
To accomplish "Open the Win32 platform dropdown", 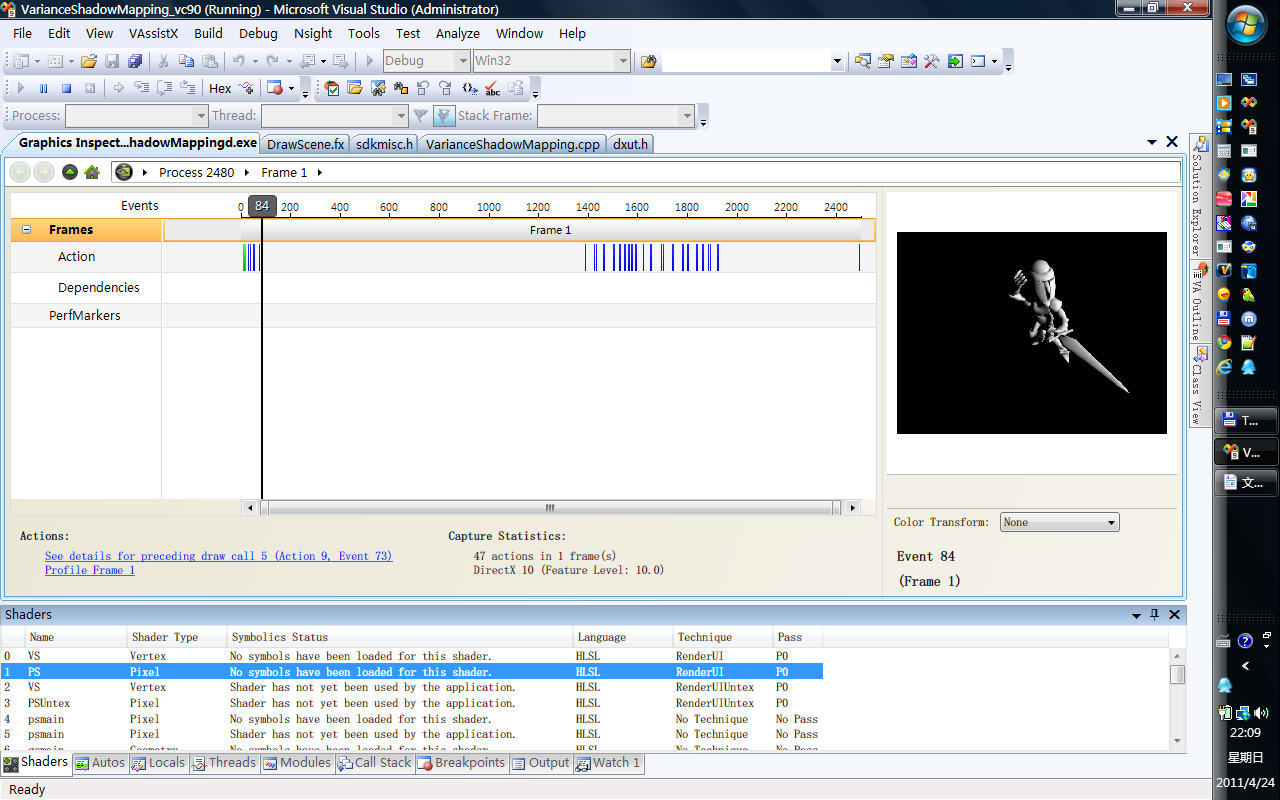I will (623, 61).
